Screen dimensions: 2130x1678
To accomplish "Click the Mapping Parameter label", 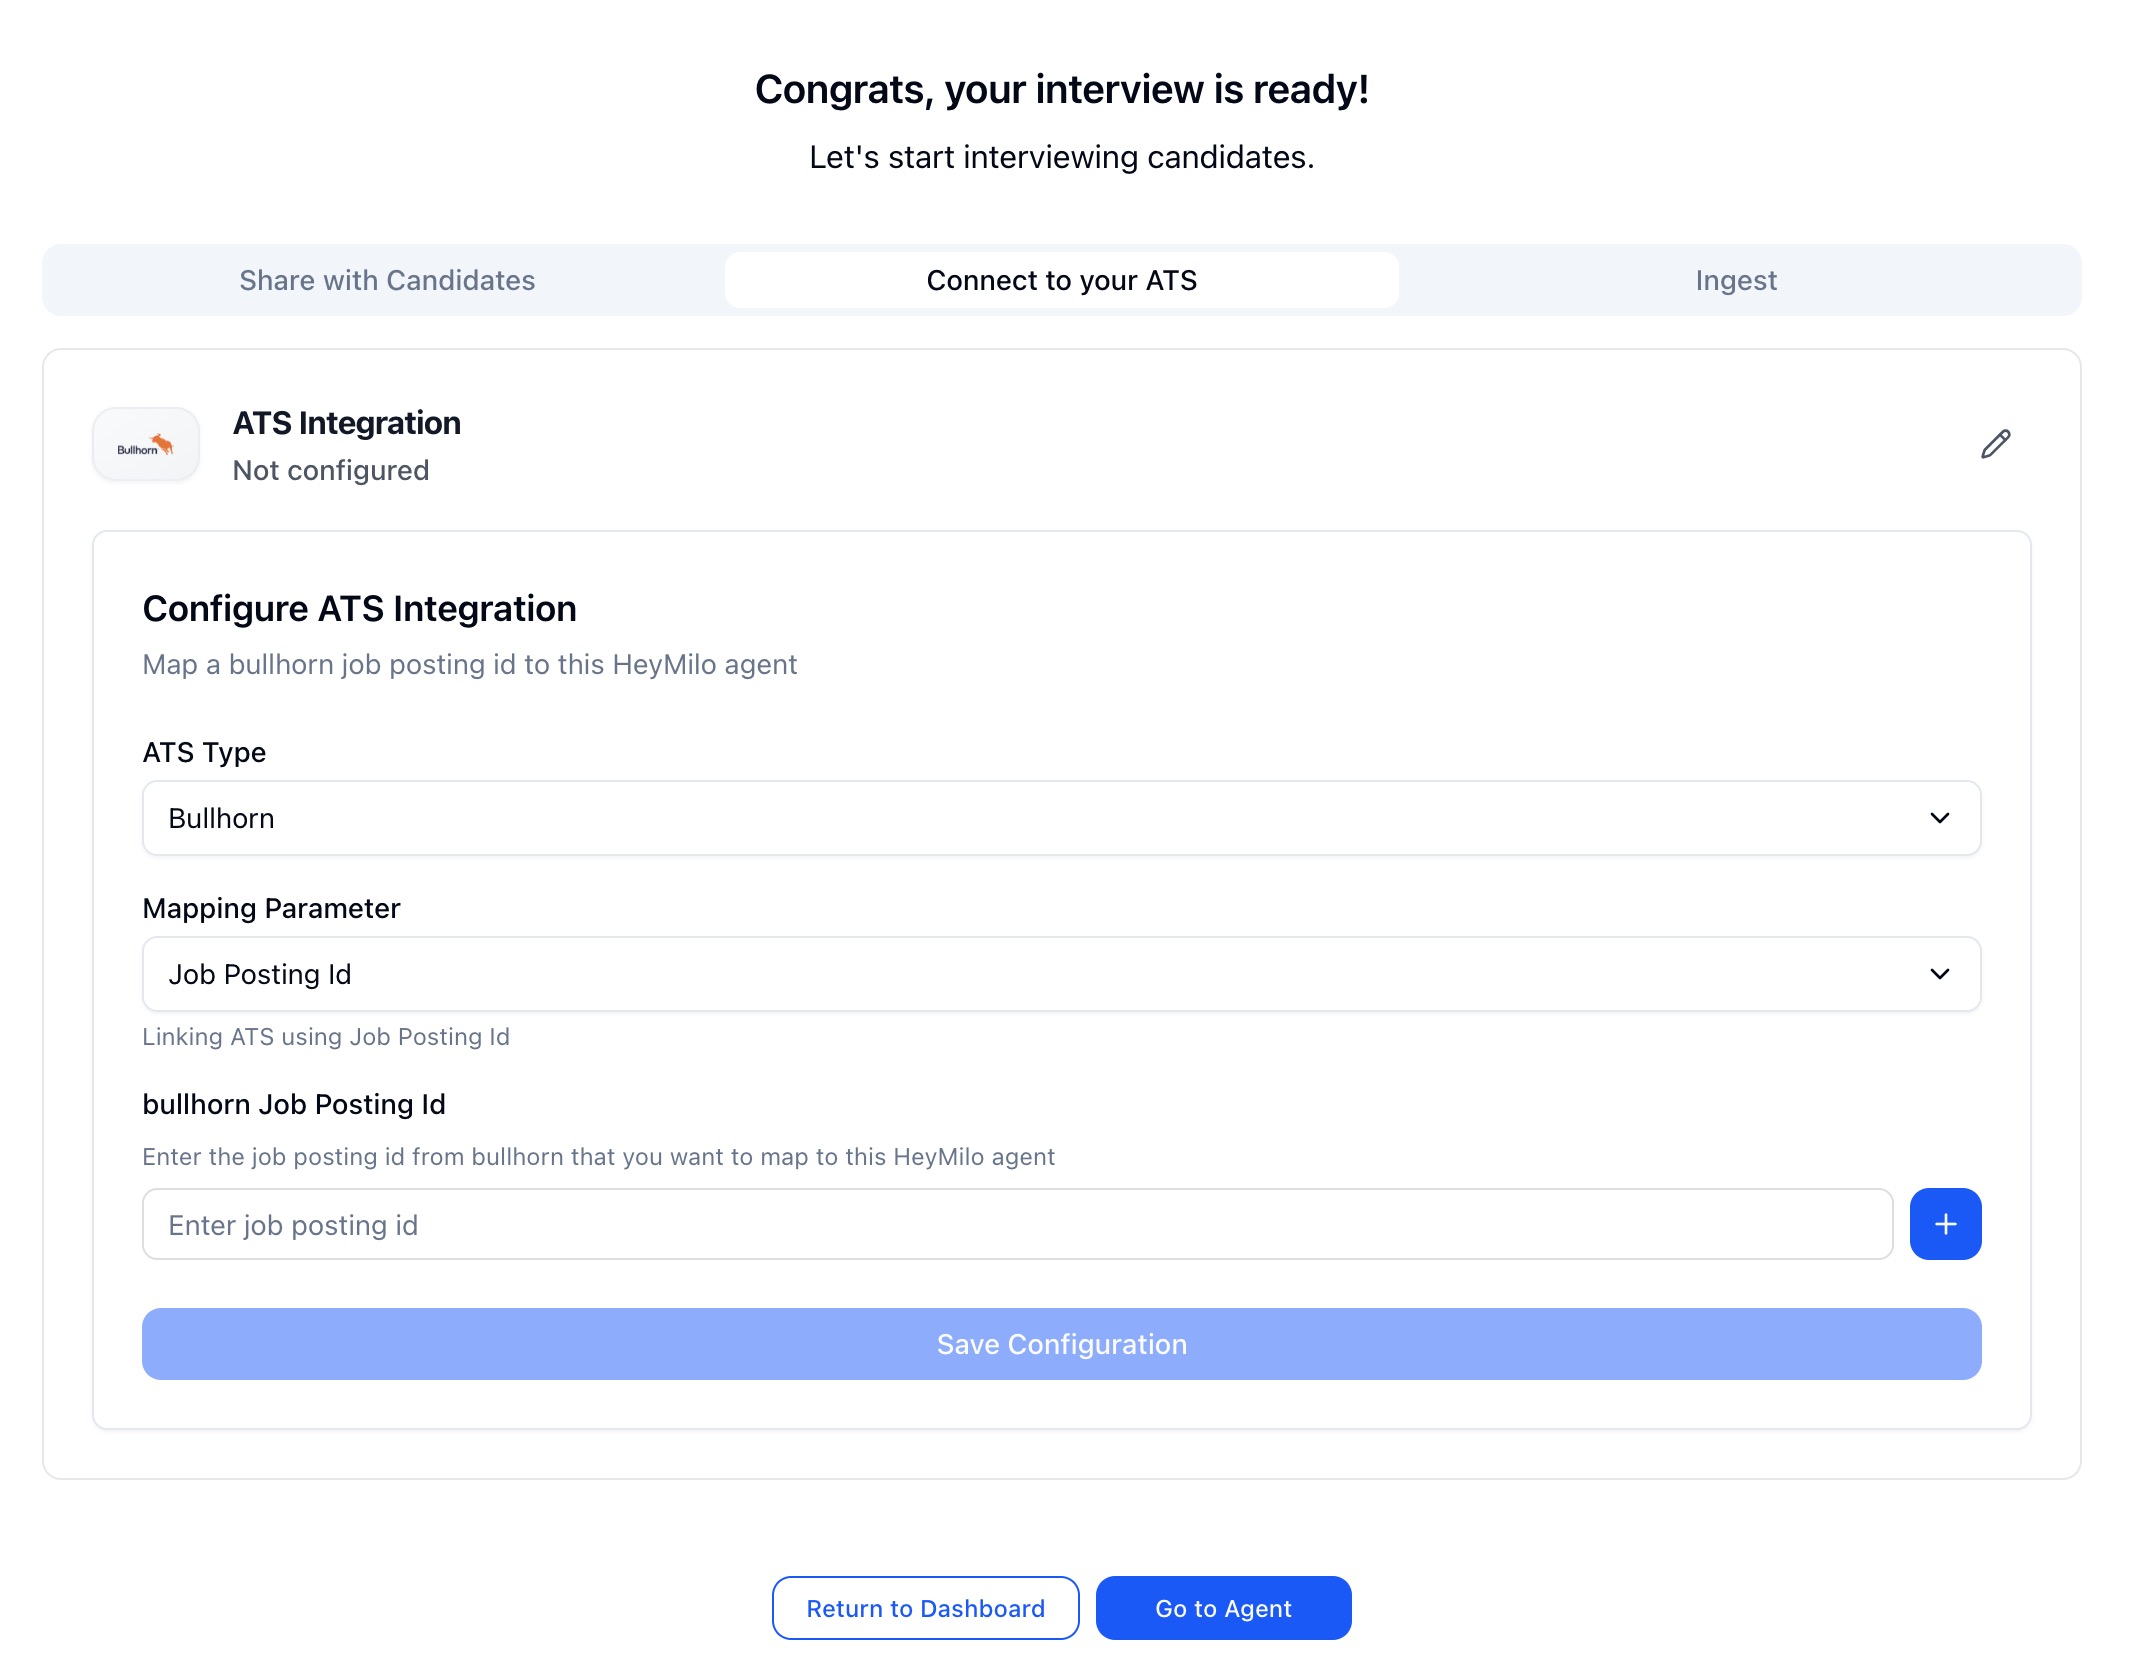I will click(271, 908).
